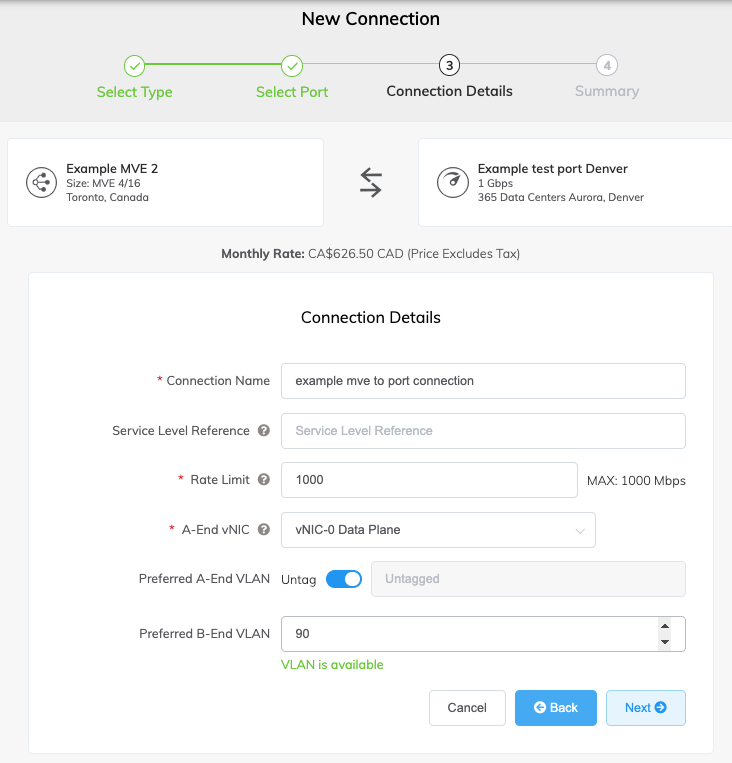
Task: Toggle the Untag switch off
Action: click(344, 579)
